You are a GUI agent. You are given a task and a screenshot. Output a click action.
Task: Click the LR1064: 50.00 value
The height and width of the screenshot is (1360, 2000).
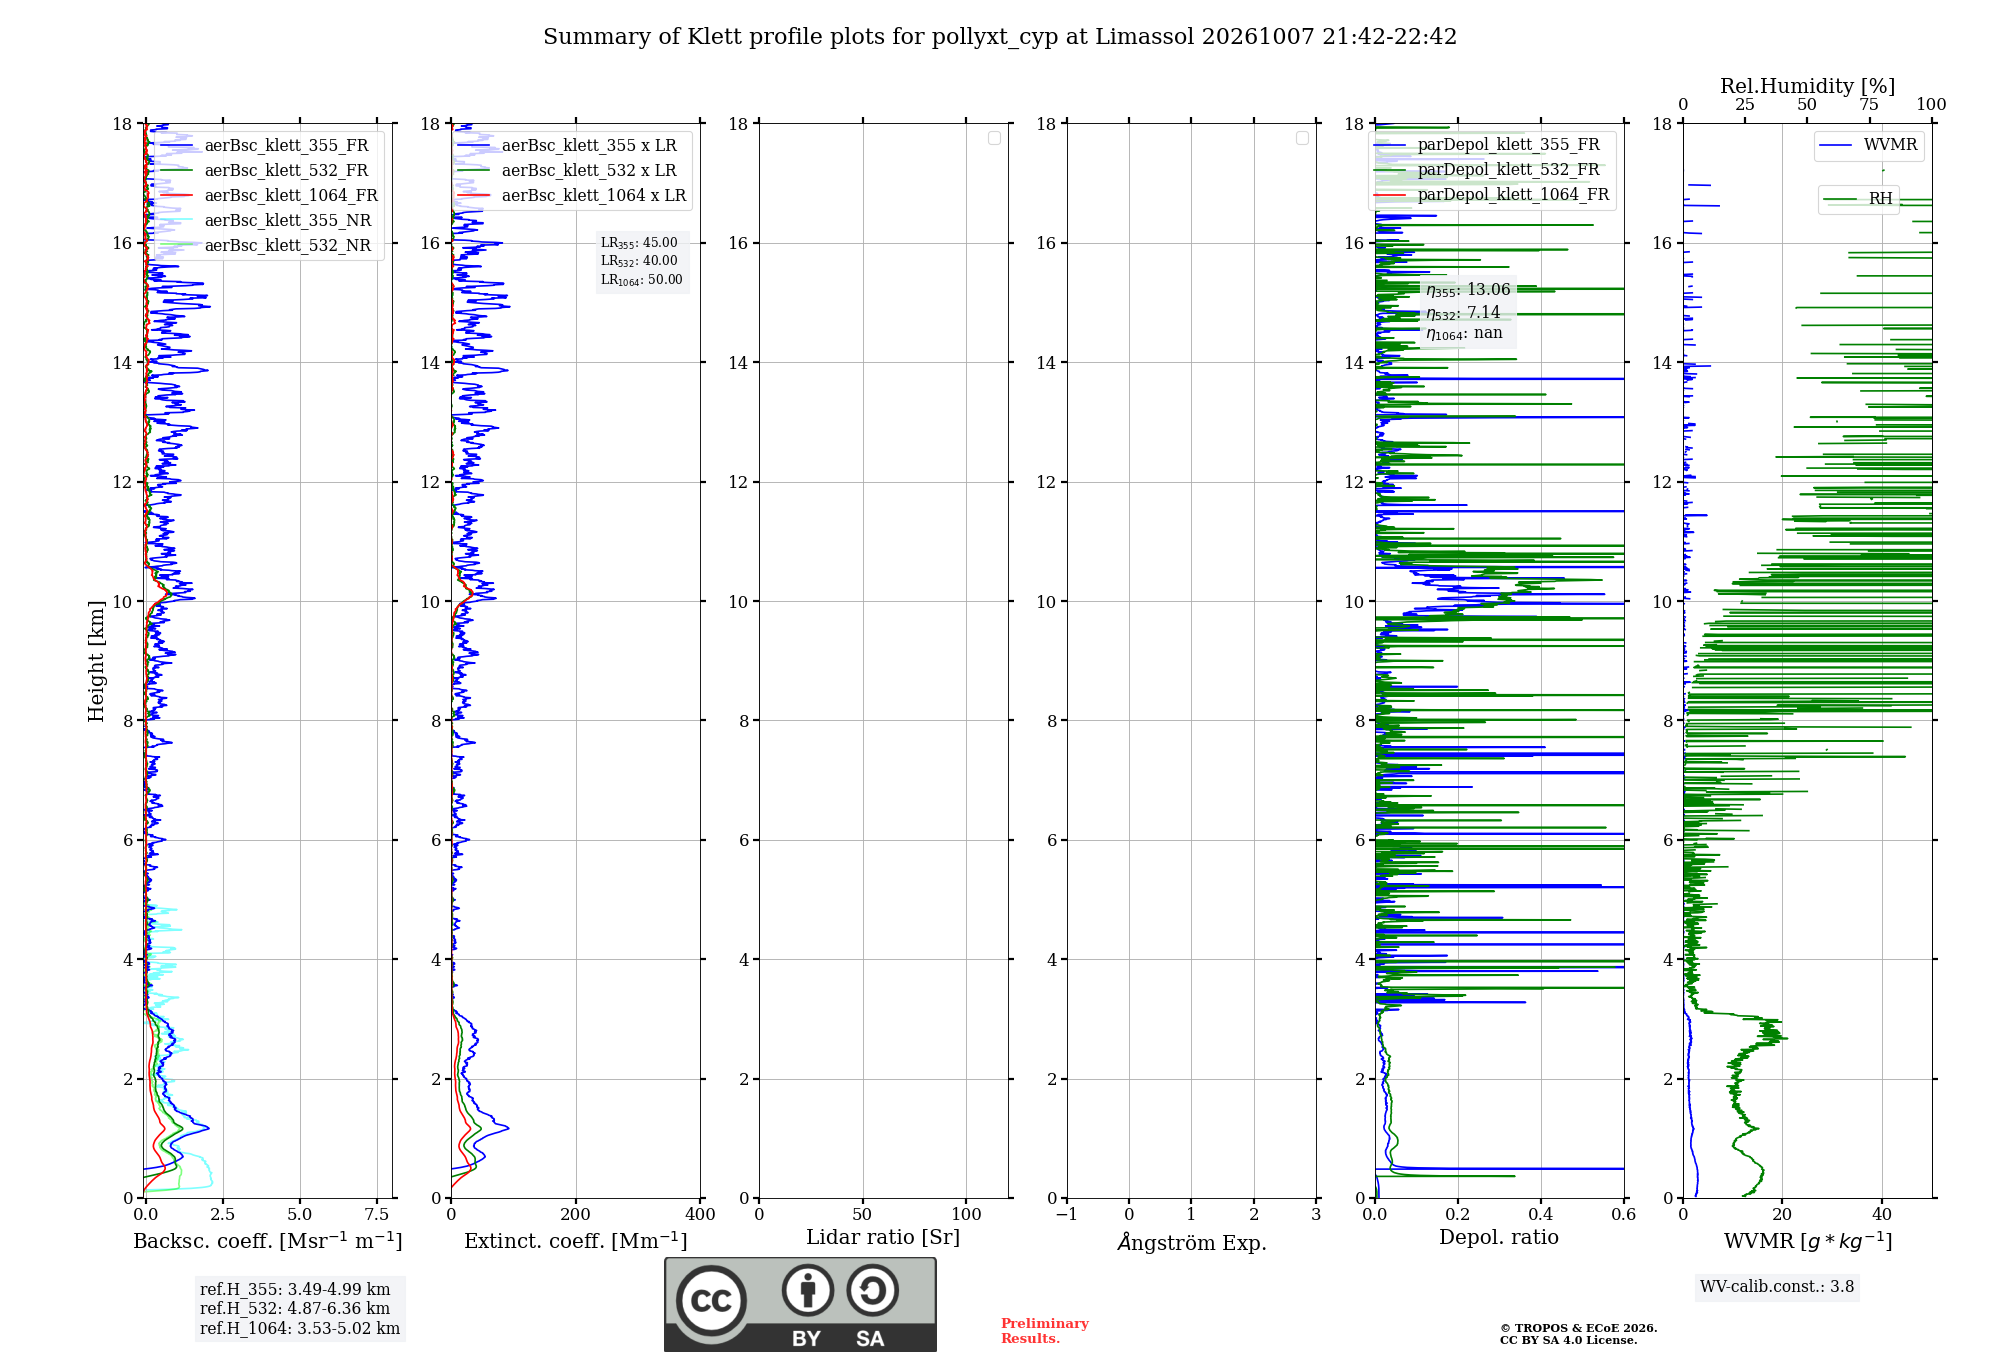click(x=642, y=280)
